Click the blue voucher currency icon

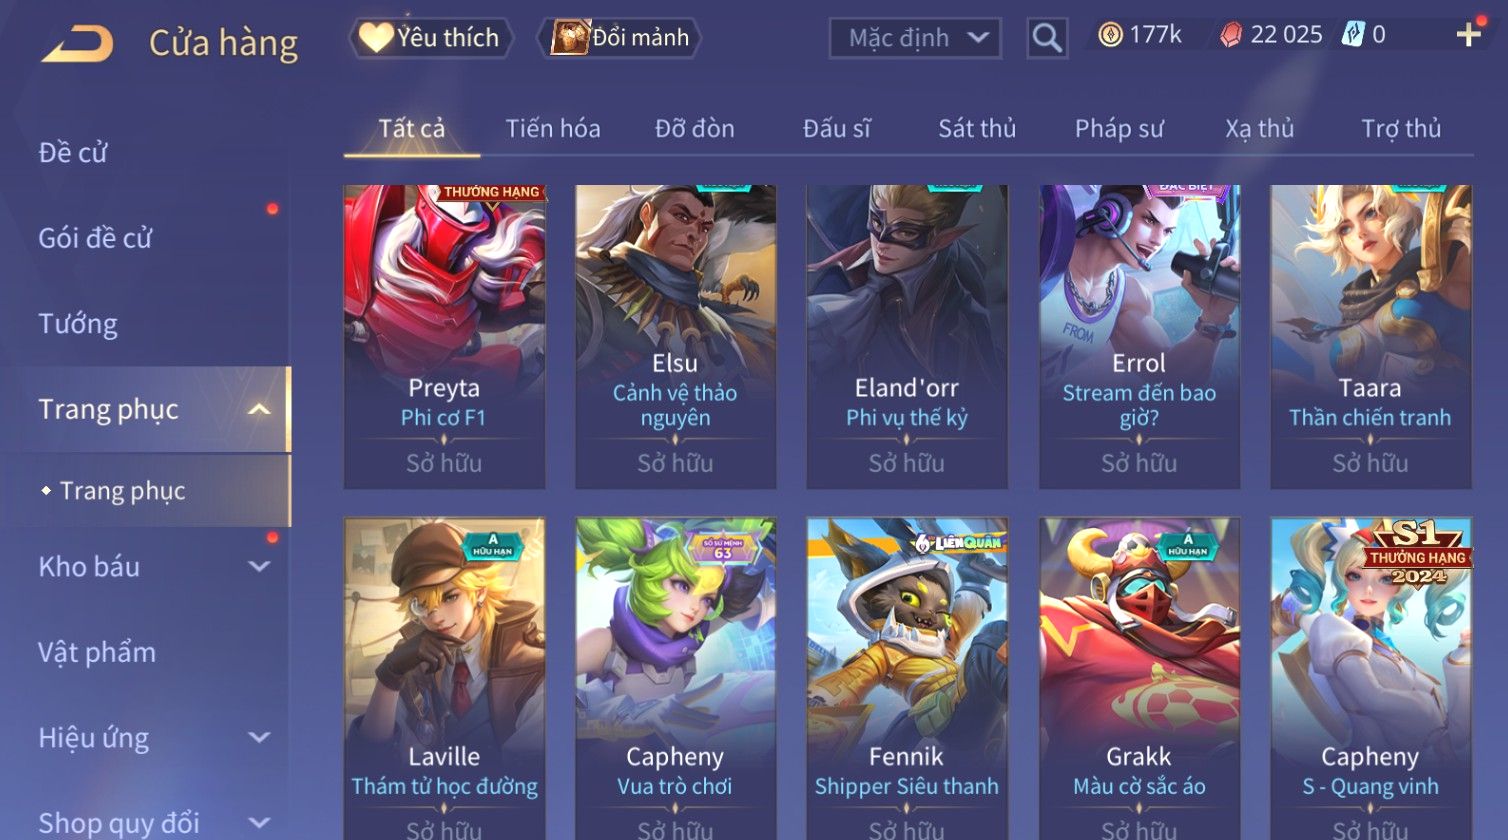coord(1353,35)
